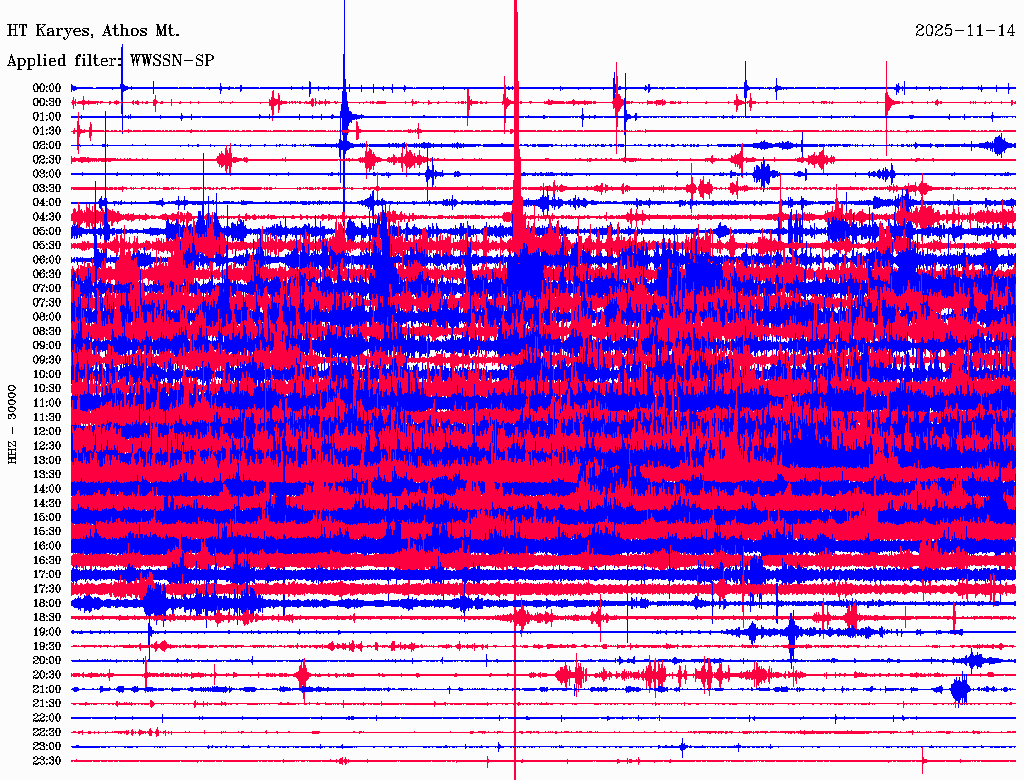Select the '21:00' time label

point(47,690)
